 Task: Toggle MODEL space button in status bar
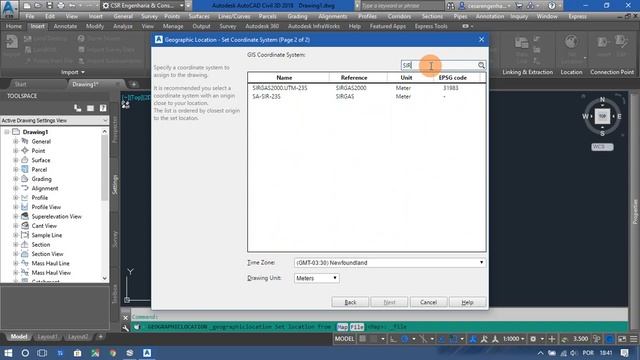(x=344, y=339)
